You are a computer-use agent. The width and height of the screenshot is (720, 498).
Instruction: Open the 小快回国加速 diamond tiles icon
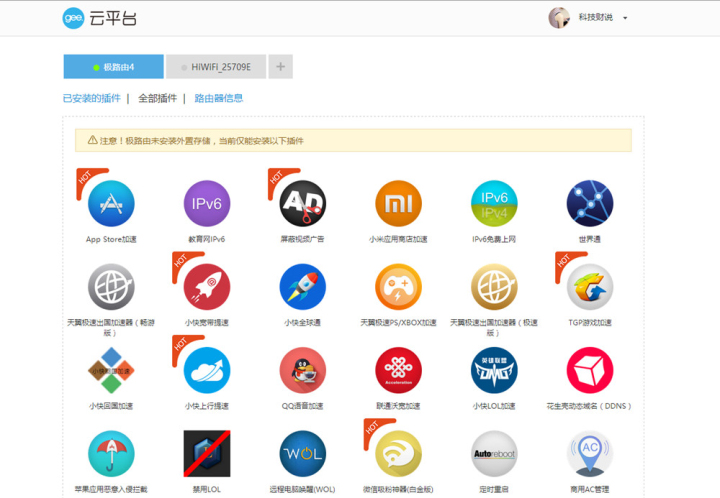coord(111,370)
